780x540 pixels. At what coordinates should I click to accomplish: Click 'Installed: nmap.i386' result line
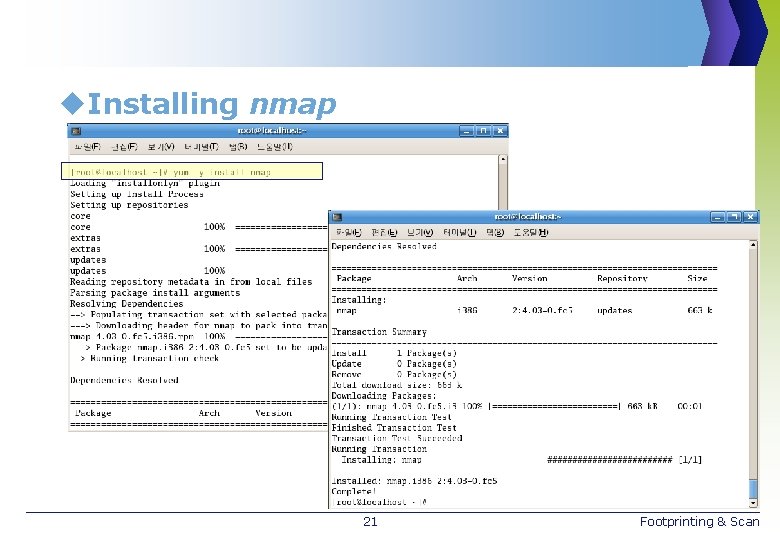414,481
